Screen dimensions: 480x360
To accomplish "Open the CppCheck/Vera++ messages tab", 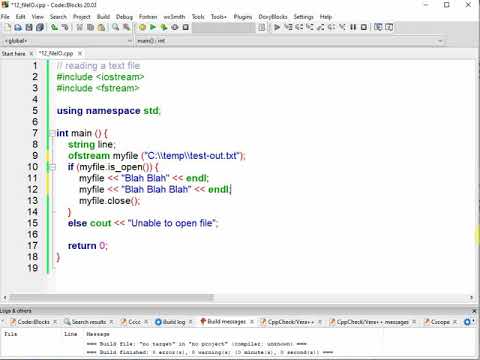I will click(x=372, y=322).
